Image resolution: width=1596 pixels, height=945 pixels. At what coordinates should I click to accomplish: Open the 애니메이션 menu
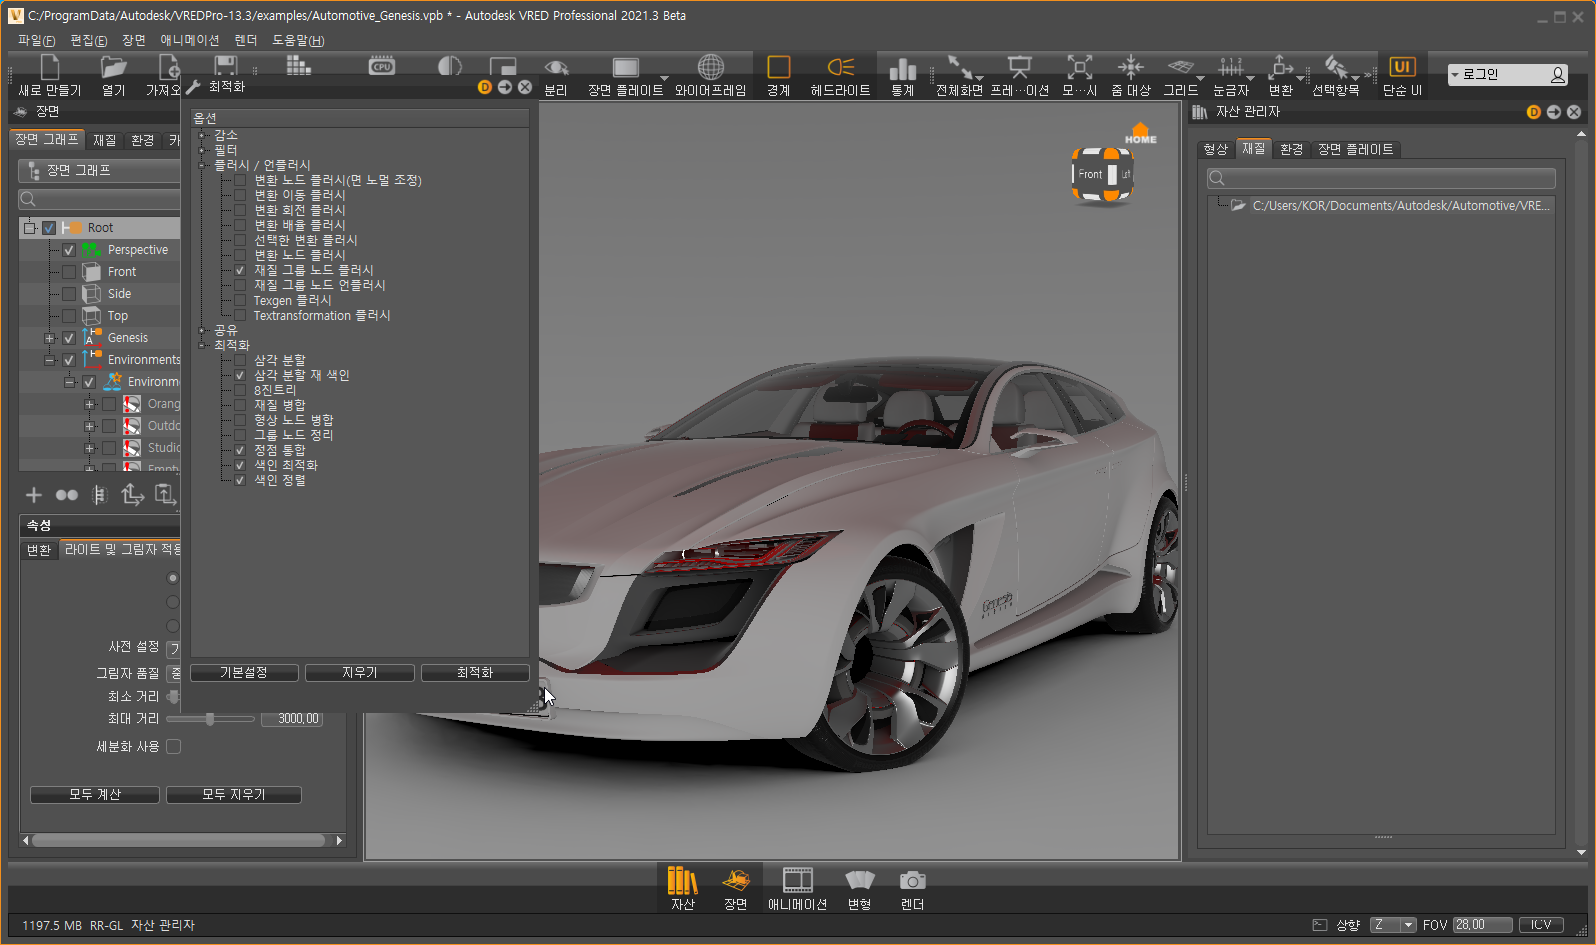pos(189,40)
